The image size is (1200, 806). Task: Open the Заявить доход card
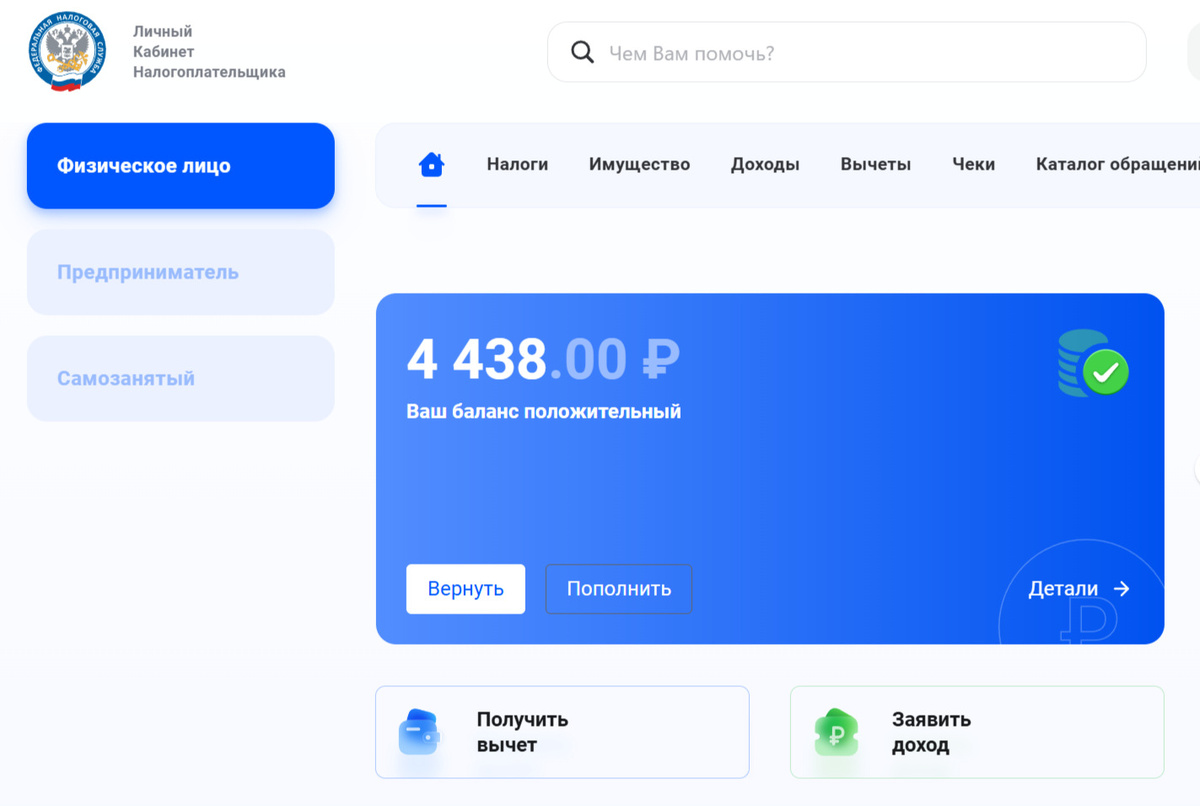click(977, 732)
